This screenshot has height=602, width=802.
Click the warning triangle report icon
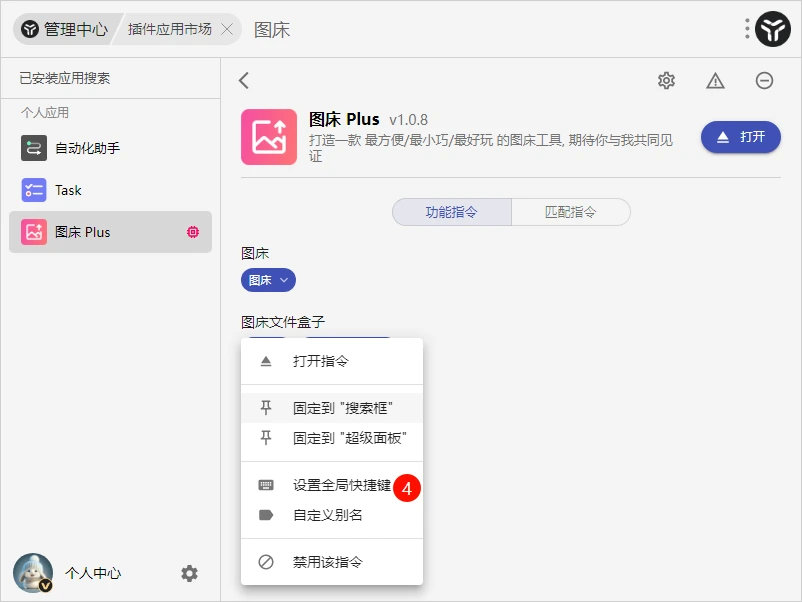pyautogui.click(x=715, y=80)
